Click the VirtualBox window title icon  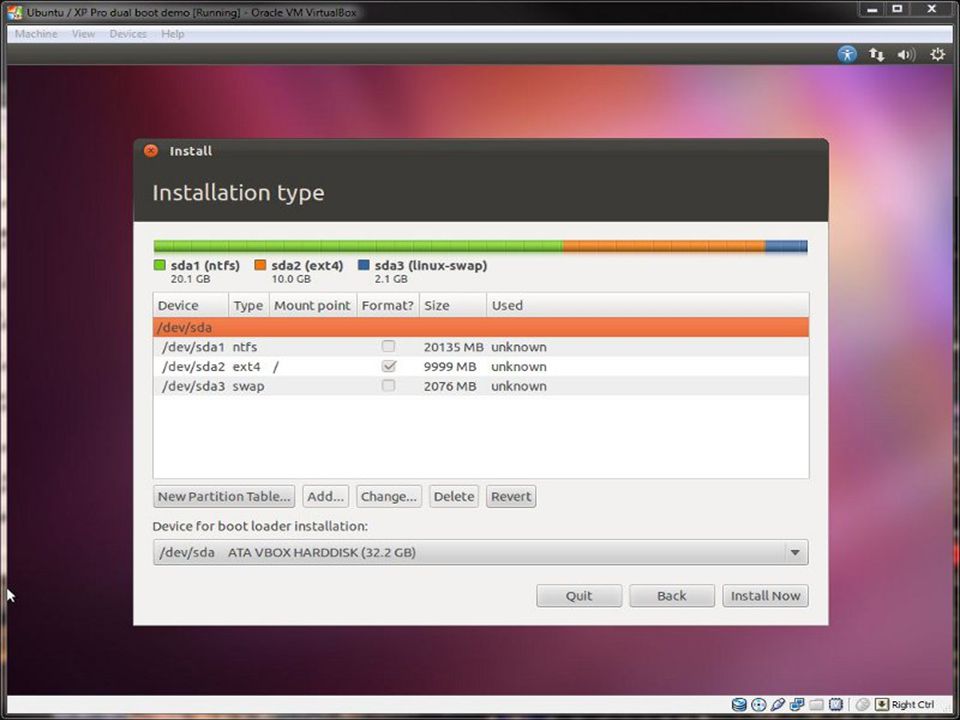pos(15,12)
